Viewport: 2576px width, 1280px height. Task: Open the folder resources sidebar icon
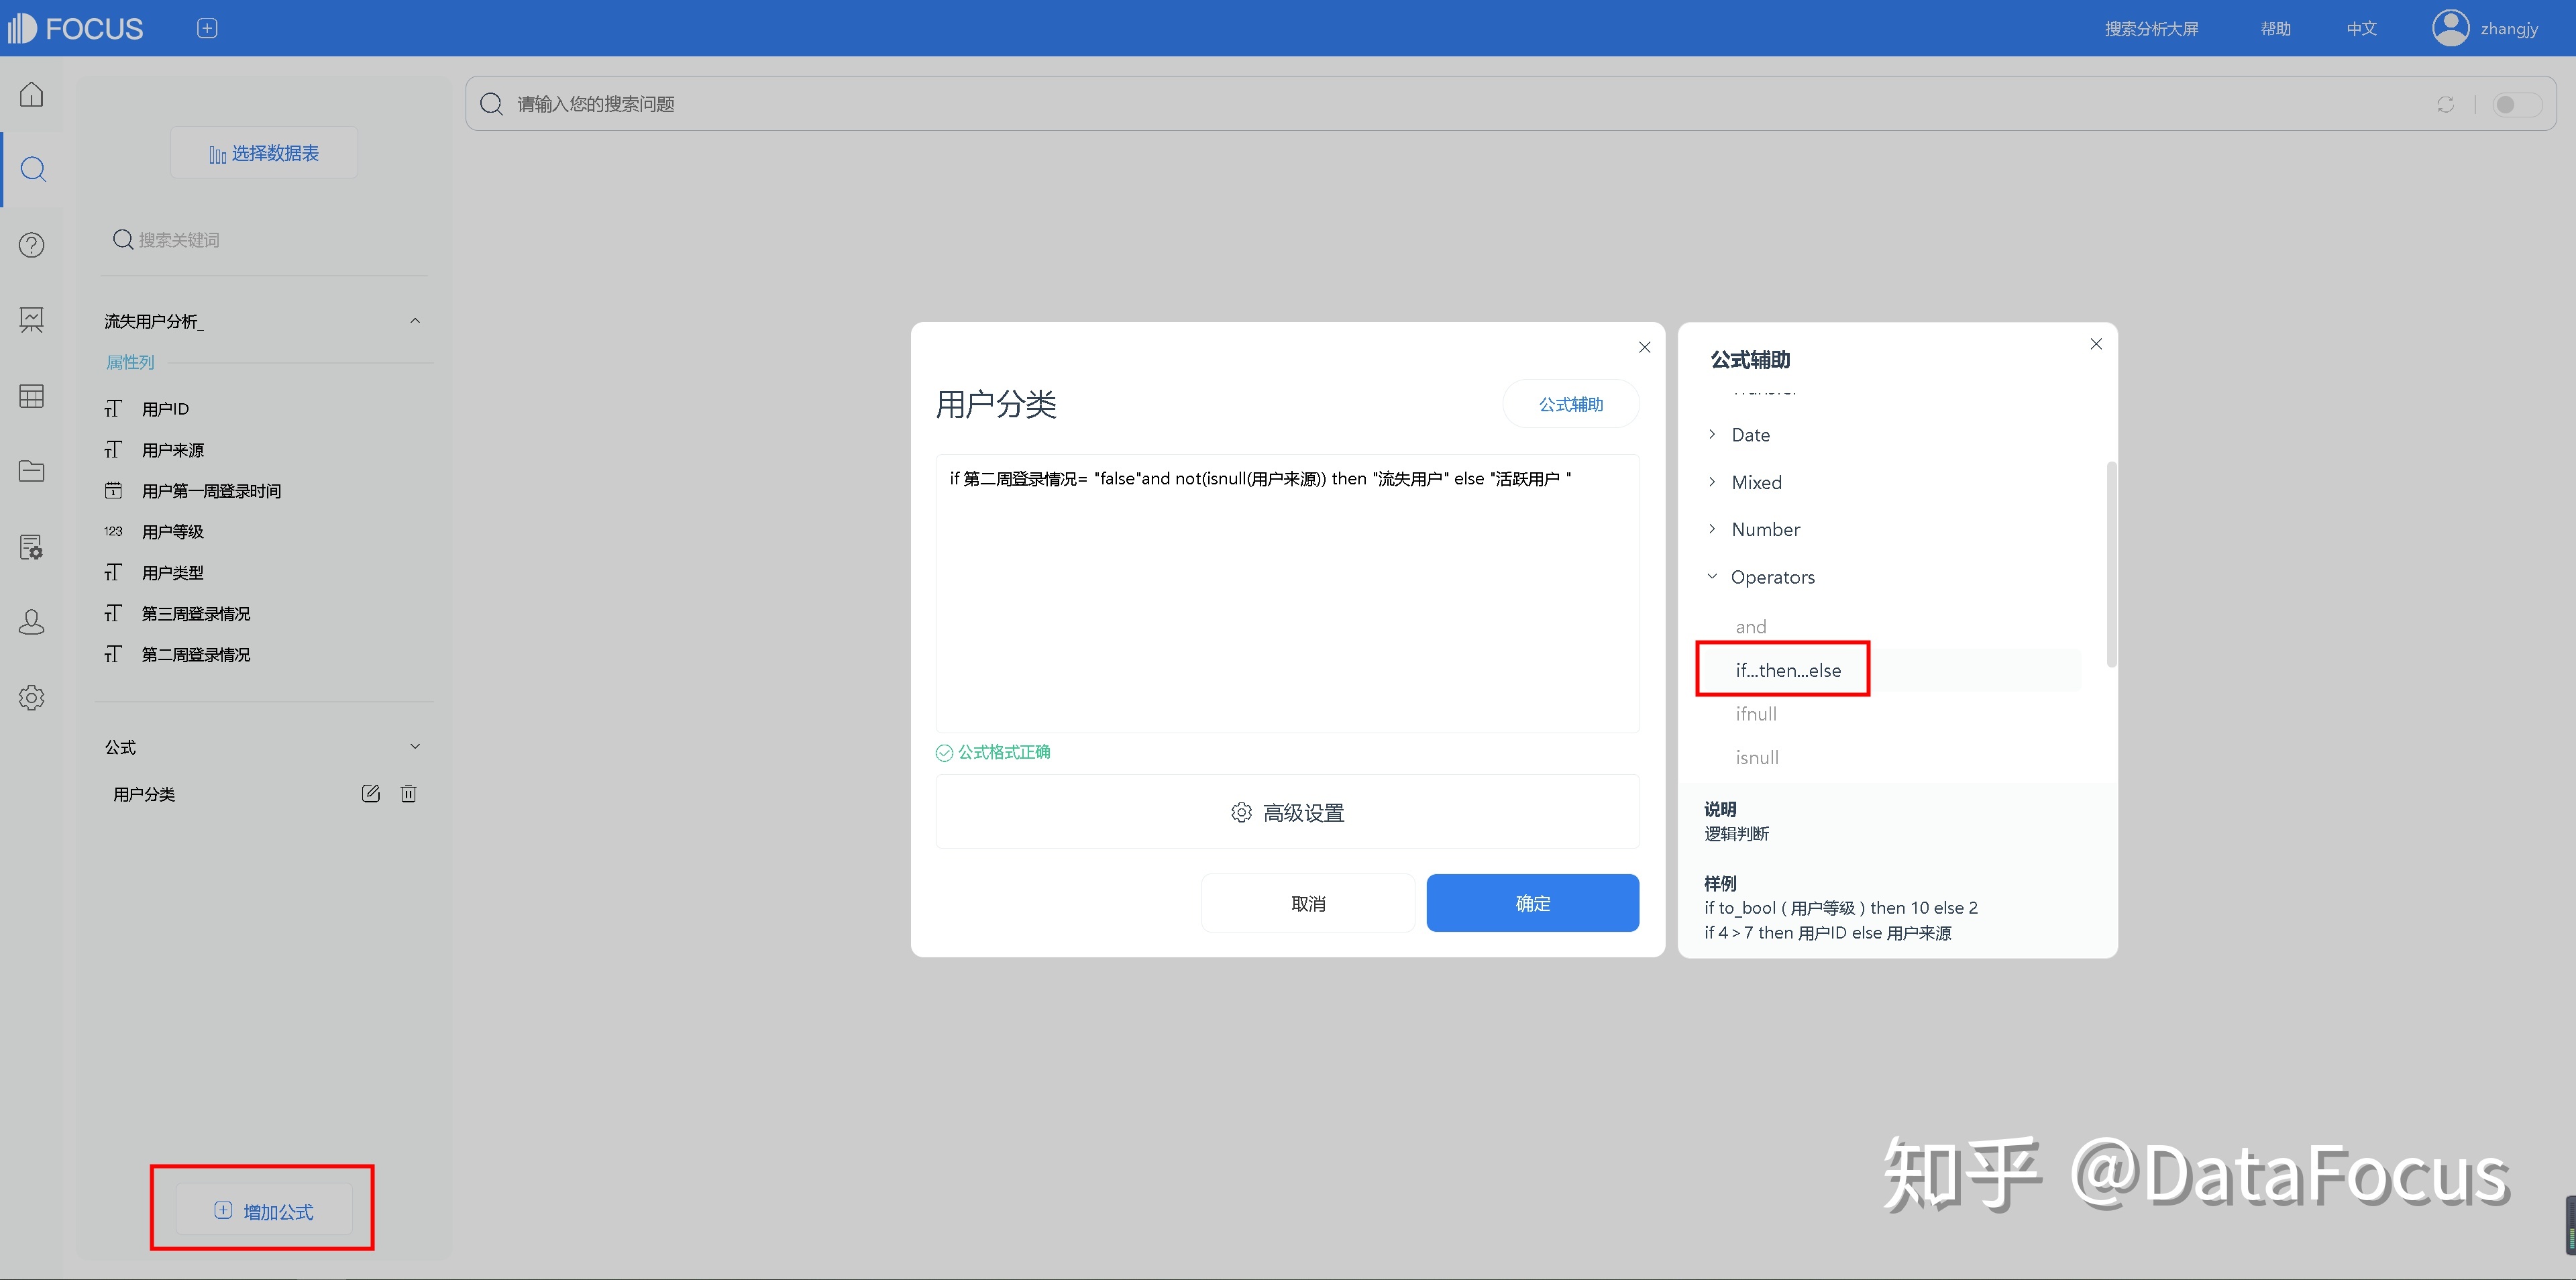[x=32, y=471]
